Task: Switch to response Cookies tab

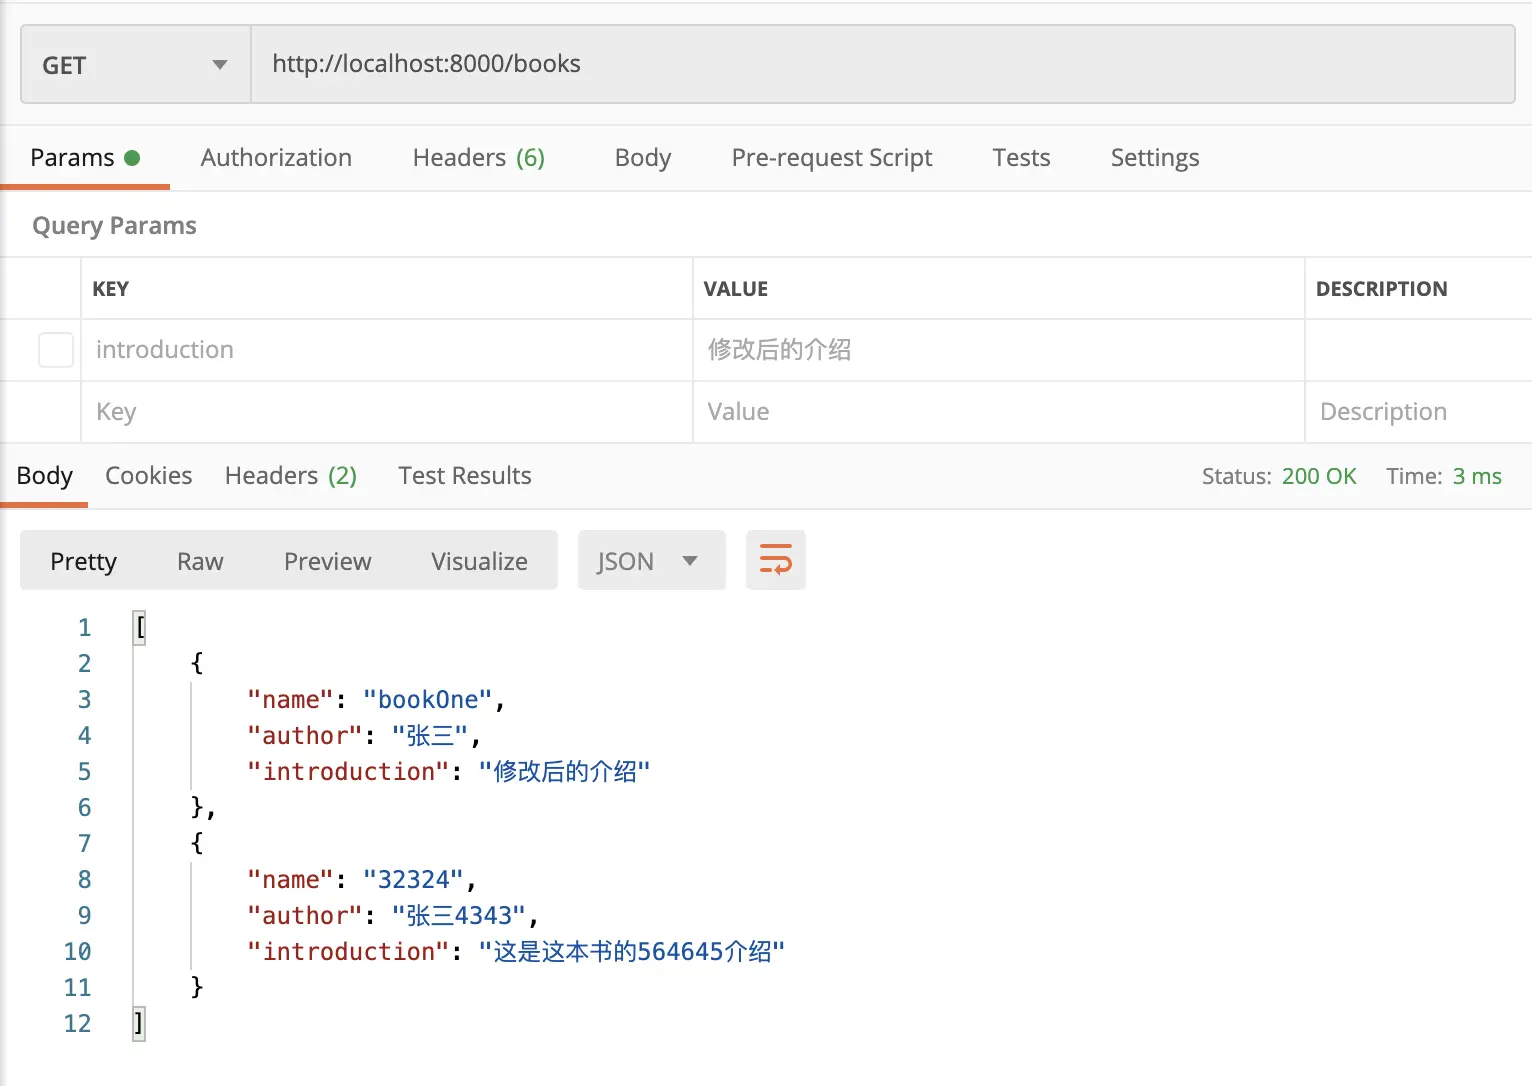Action: pyautogui.click(x=148, y=476)
